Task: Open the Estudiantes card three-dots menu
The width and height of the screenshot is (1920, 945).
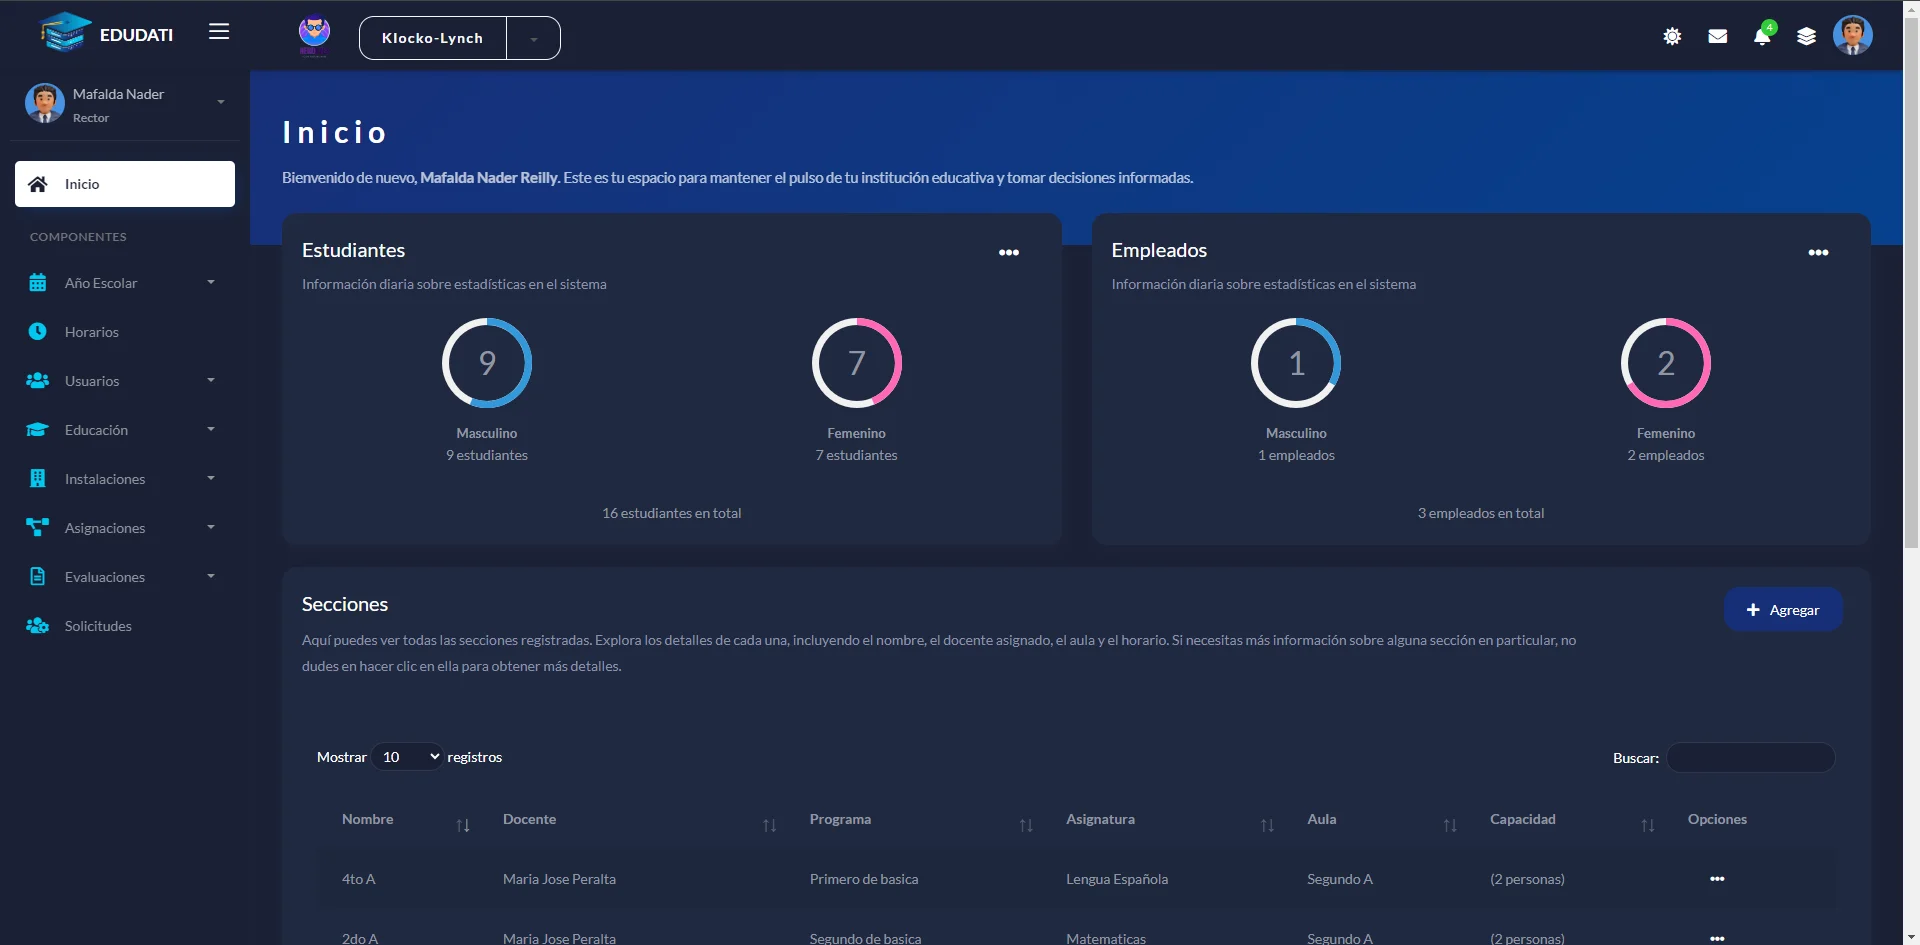Action: (1009, 252)
